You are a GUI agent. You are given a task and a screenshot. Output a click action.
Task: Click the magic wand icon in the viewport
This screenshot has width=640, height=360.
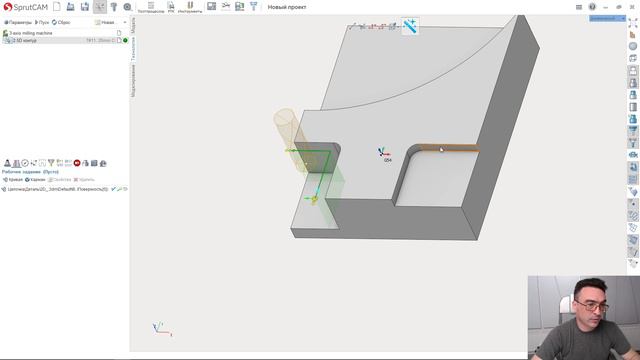click(x=410, y=26)
